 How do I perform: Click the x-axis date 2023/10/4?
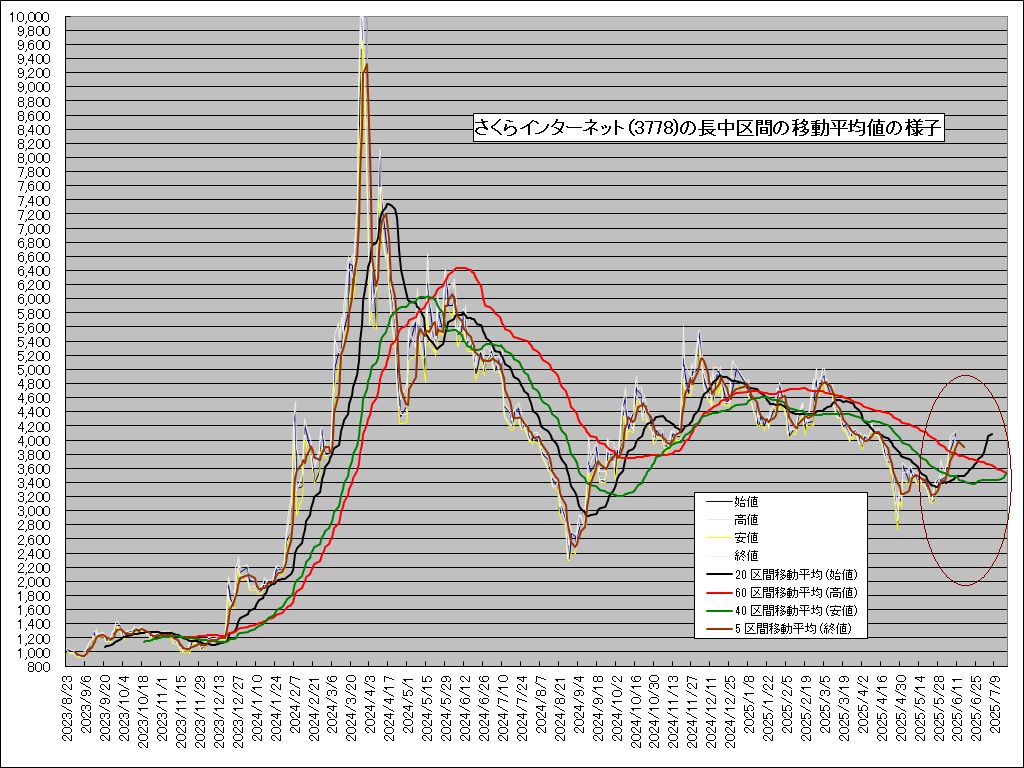[x=124, y=710]
